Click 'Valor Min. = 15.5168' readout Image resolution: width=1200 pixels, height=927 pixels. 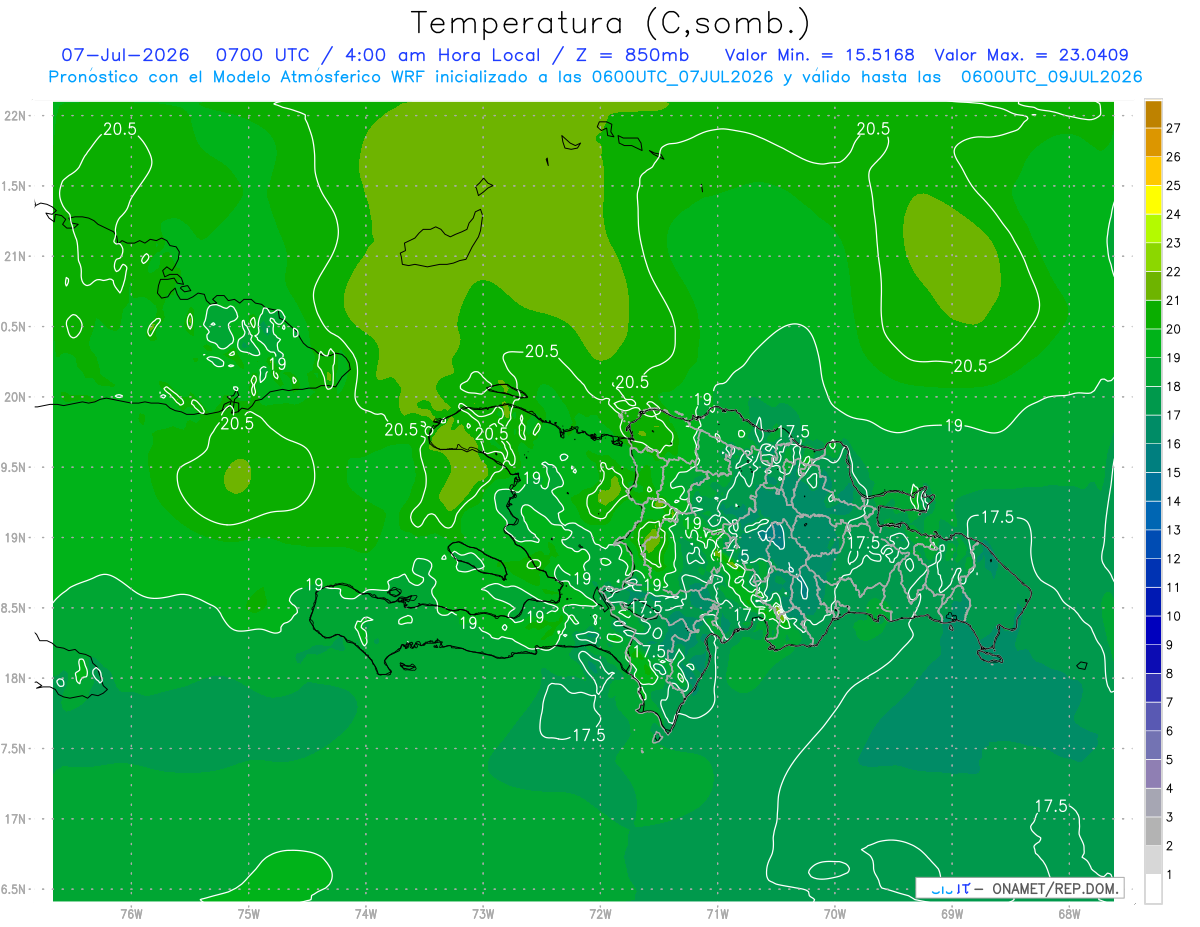[x=819, y=55]
